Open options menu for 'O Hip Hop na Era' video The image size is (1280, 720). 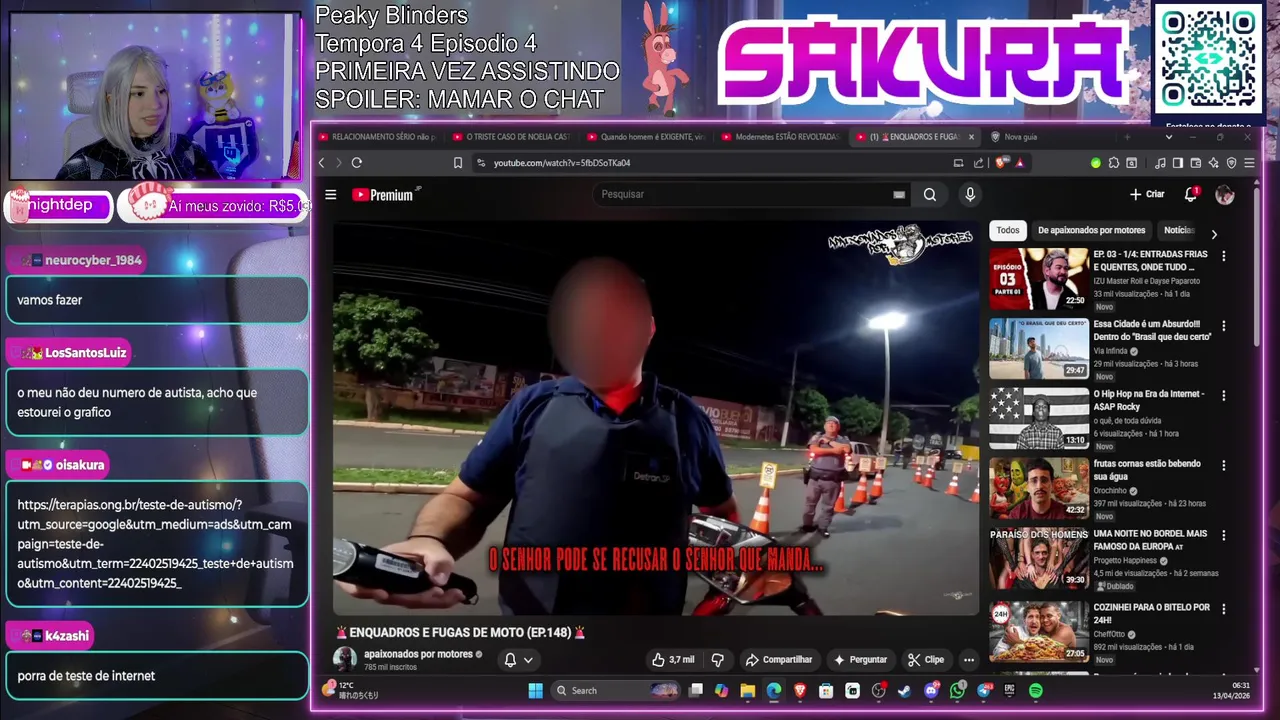click(1223, 396)
